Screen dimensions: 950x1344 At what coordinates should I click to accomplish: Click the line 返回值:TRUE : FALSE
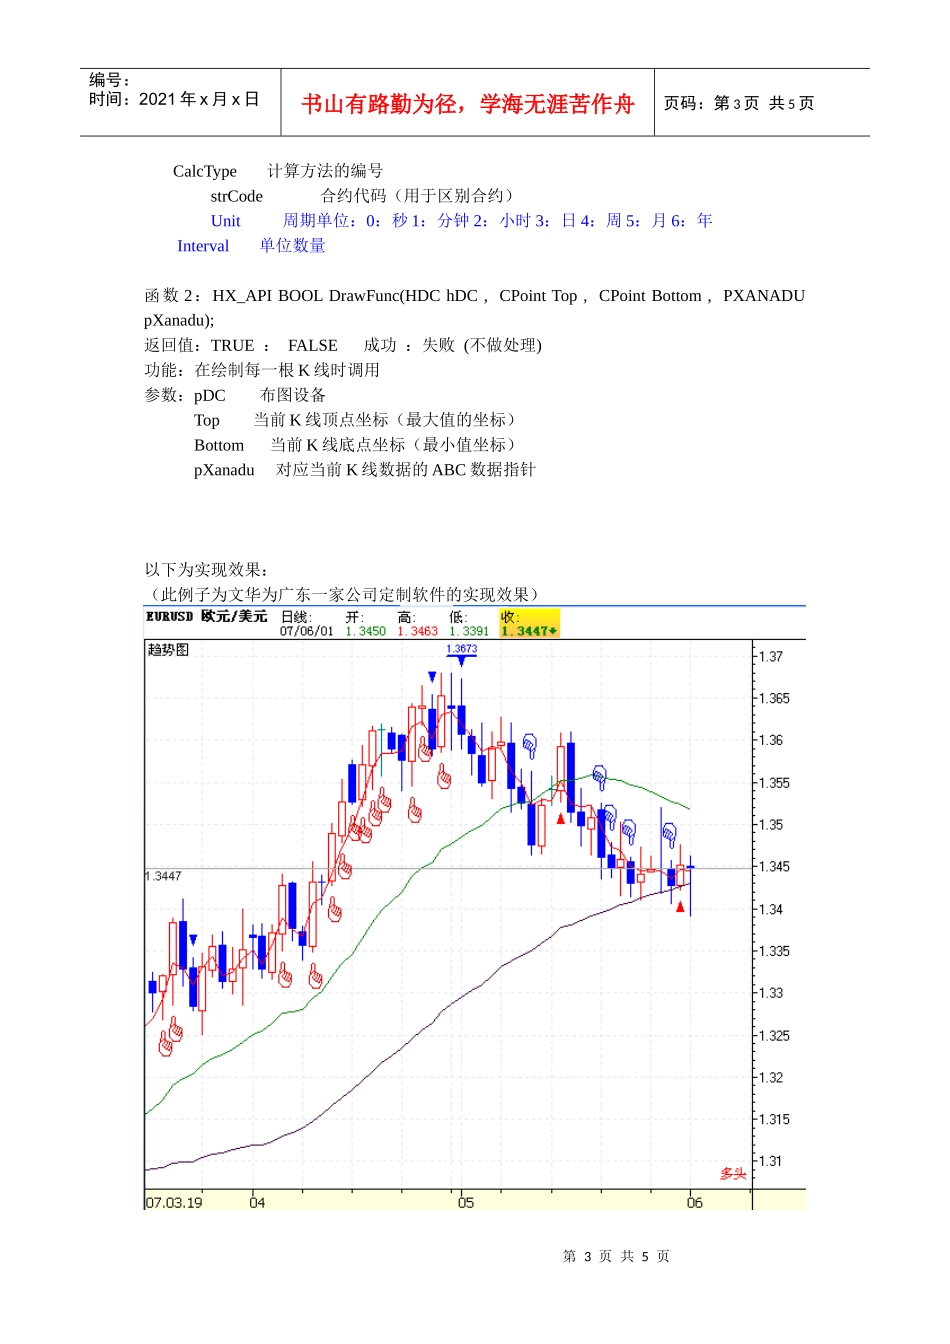click(241, 345)
